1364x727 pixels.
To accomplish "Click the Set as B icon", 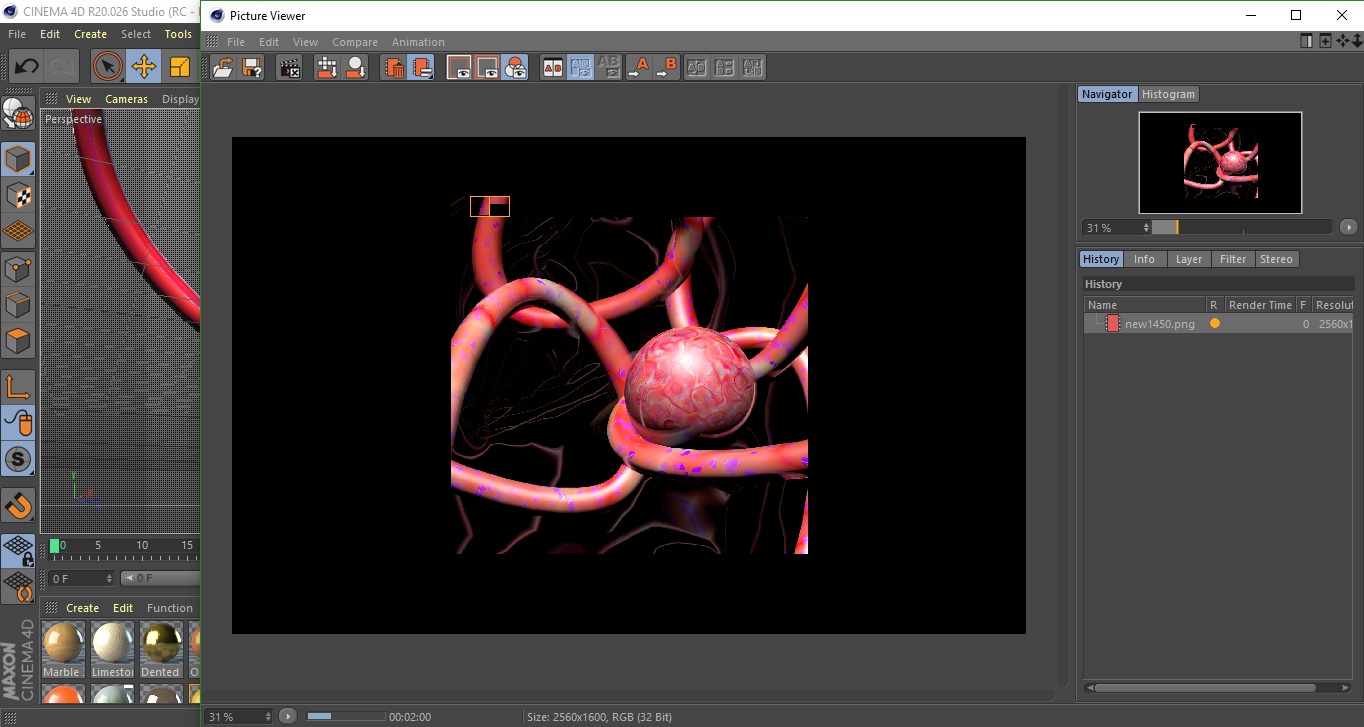I will [x=666, y=68].
